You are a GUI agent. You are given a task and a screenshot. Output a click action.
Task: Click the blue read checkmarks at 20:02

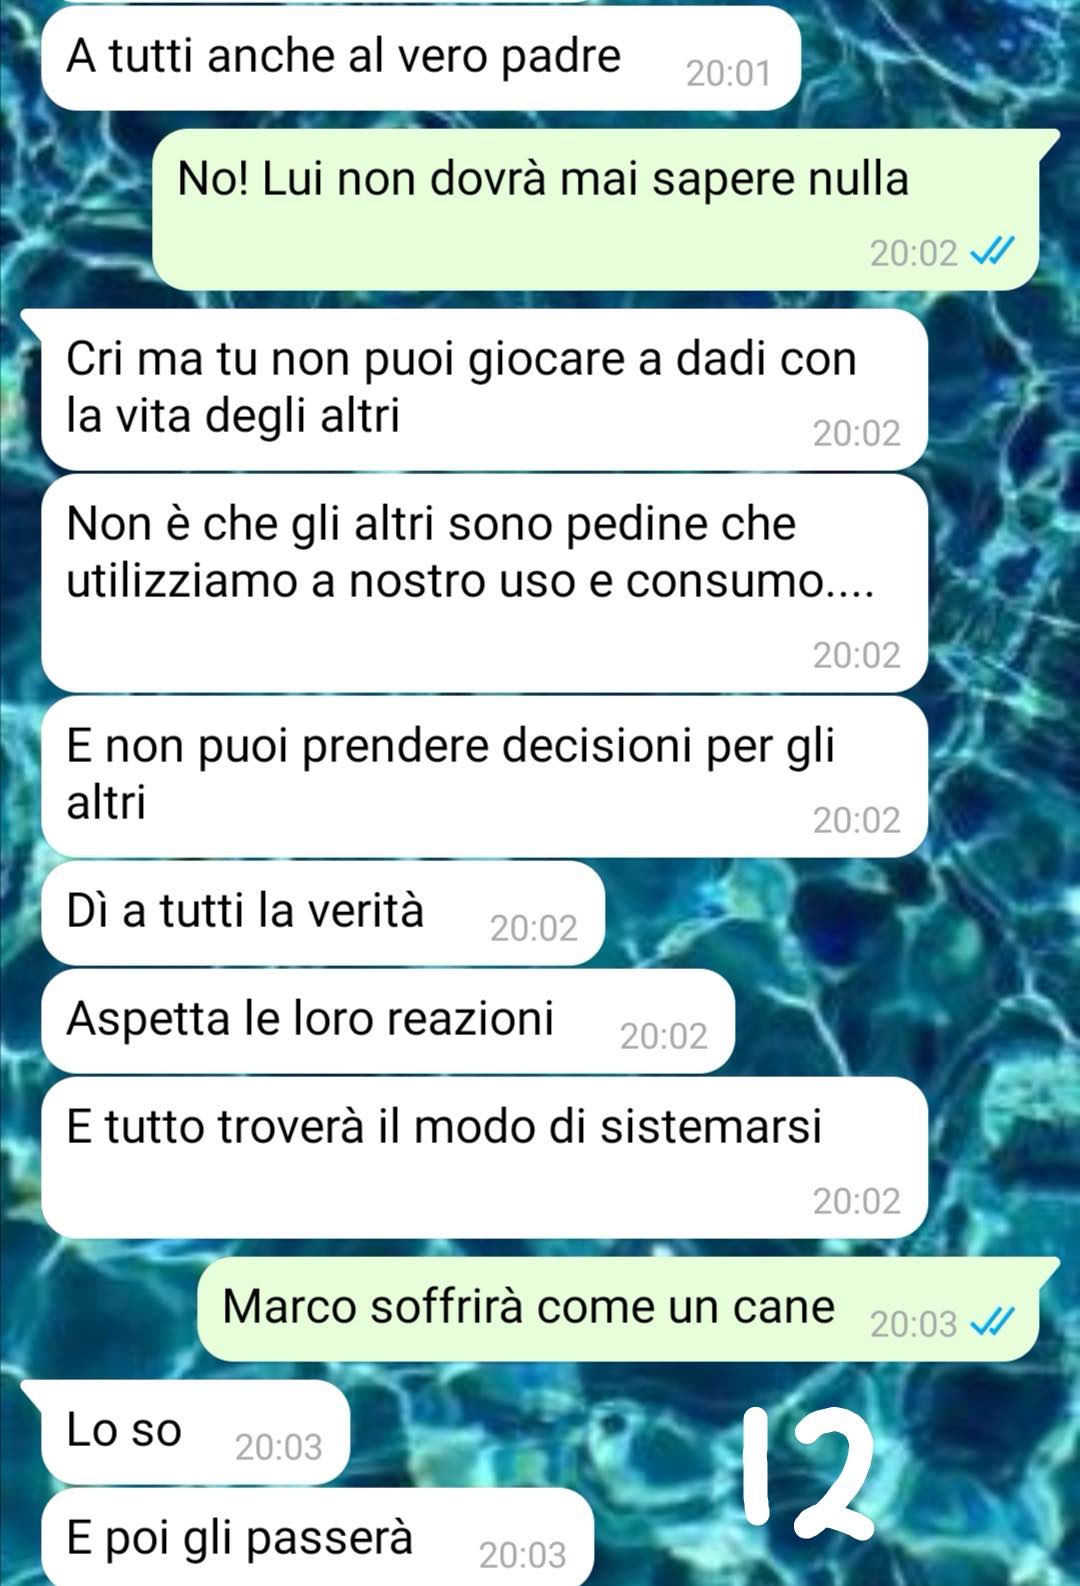point(993,253)
